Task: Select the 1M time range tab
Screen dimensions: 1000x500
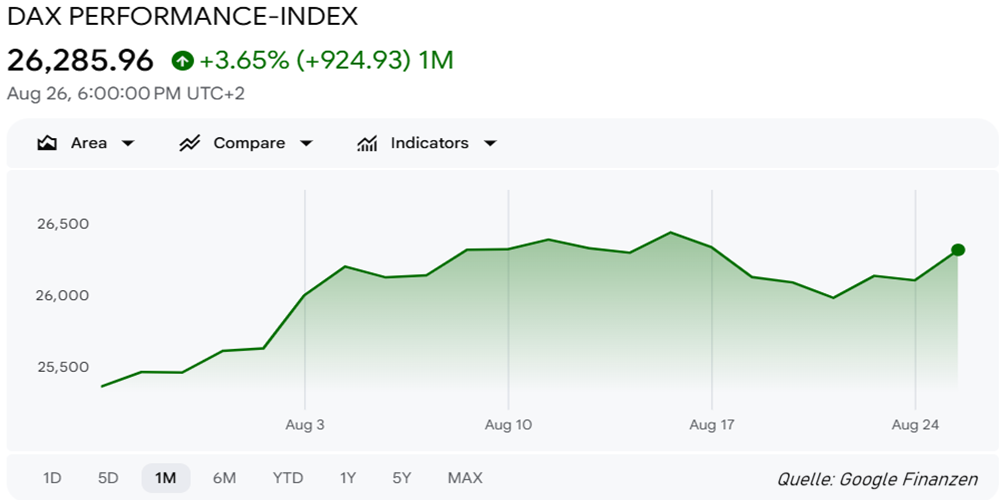Action: click(166, 478)
